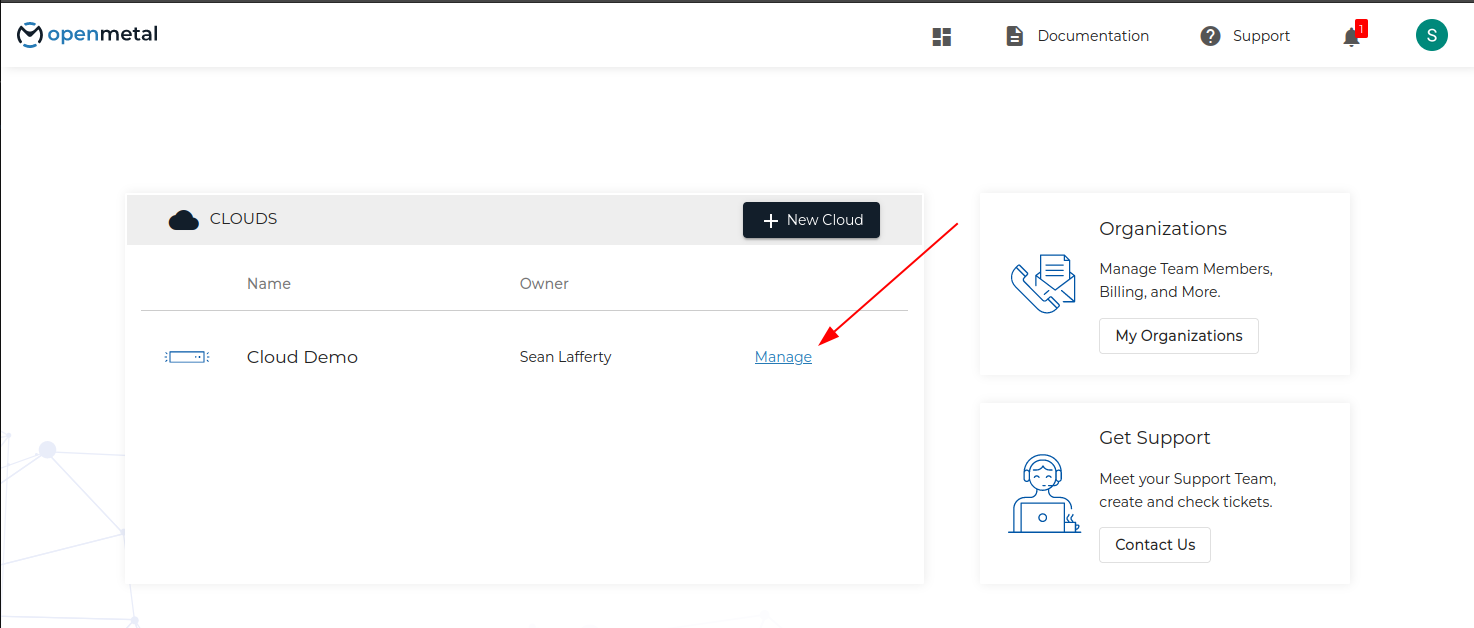
Task: Click the Cloud Demo server icon
Action: point(187,357)
